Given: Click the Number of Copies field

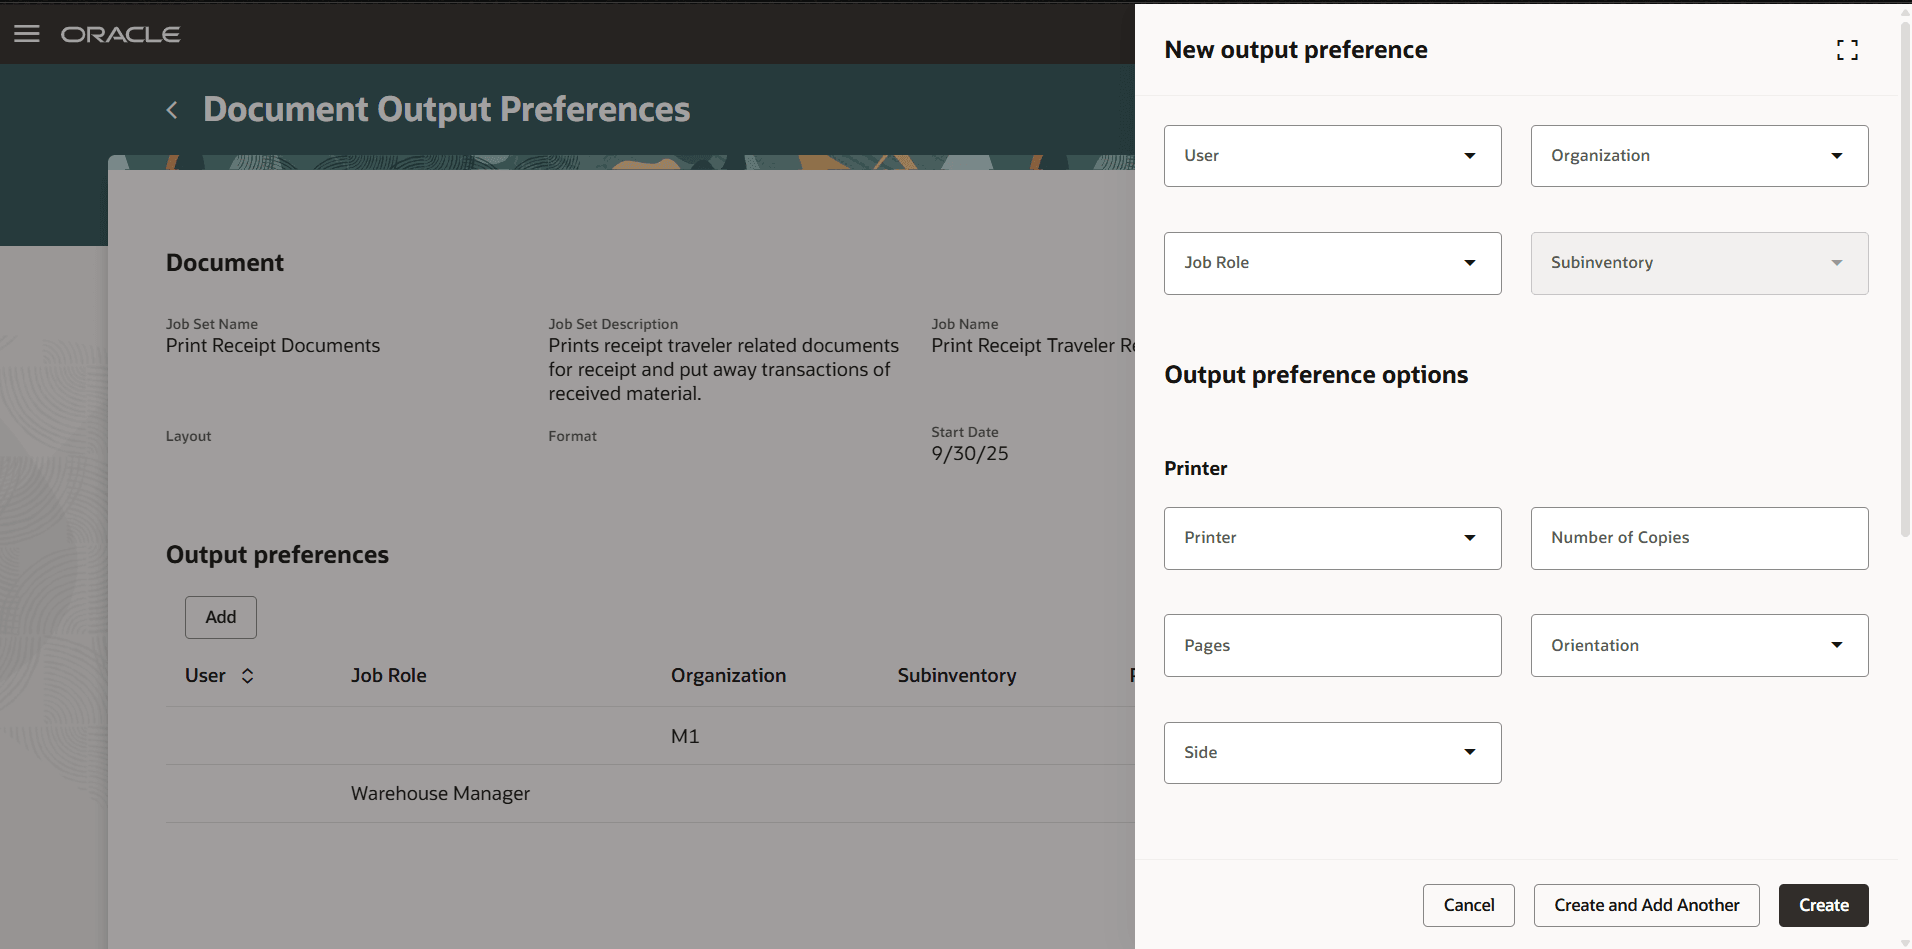Looking at the screenshot, I should pos(1698,538).
